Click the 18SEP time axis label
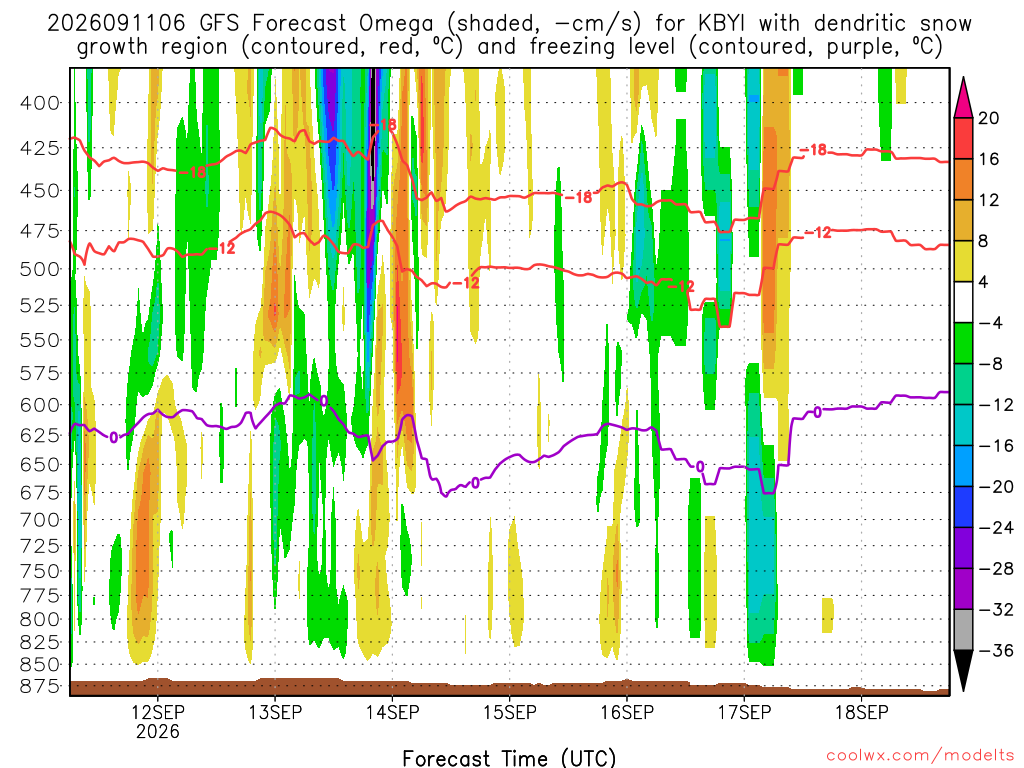Viewport: 1024px width, 768px height. tap(862, 712)
